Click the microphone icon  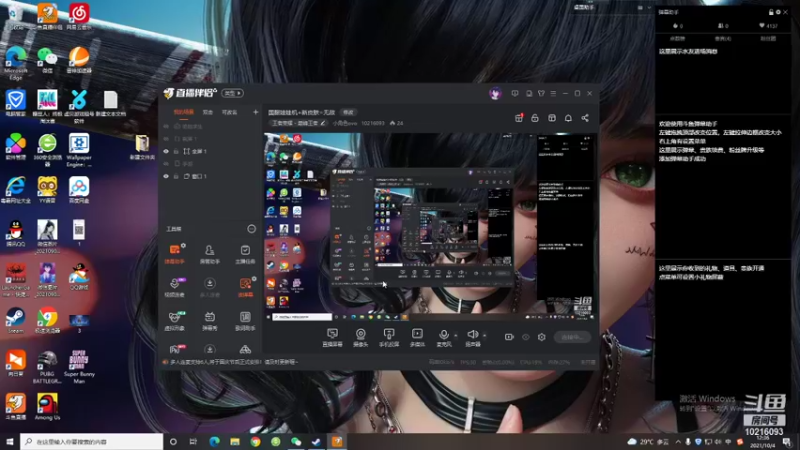(x=444, y=335)
